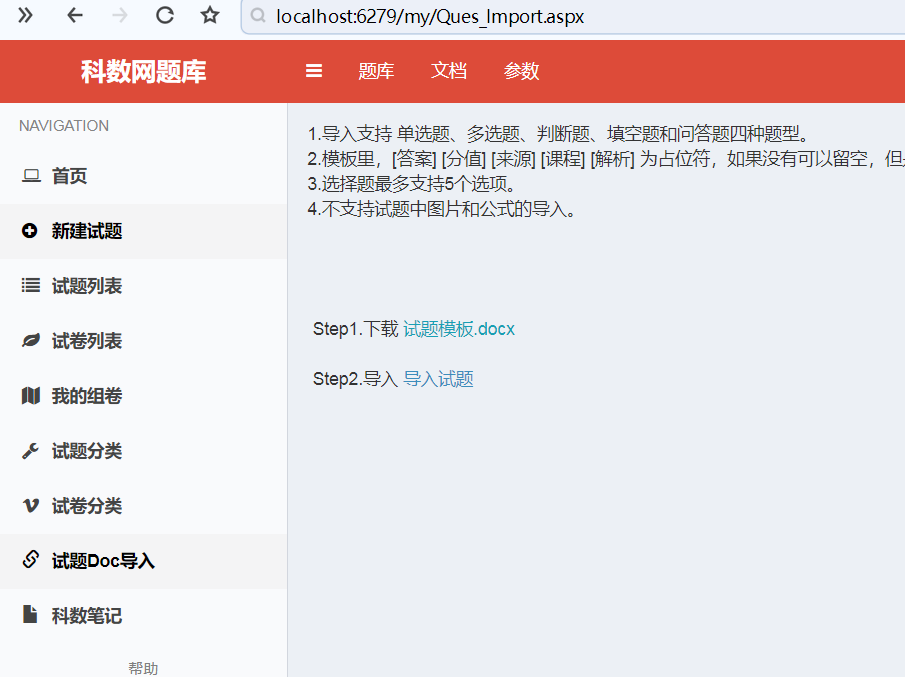This screenshot has width=905, height=677.
Task: Open the 文档 menu item
Action: 449,70
